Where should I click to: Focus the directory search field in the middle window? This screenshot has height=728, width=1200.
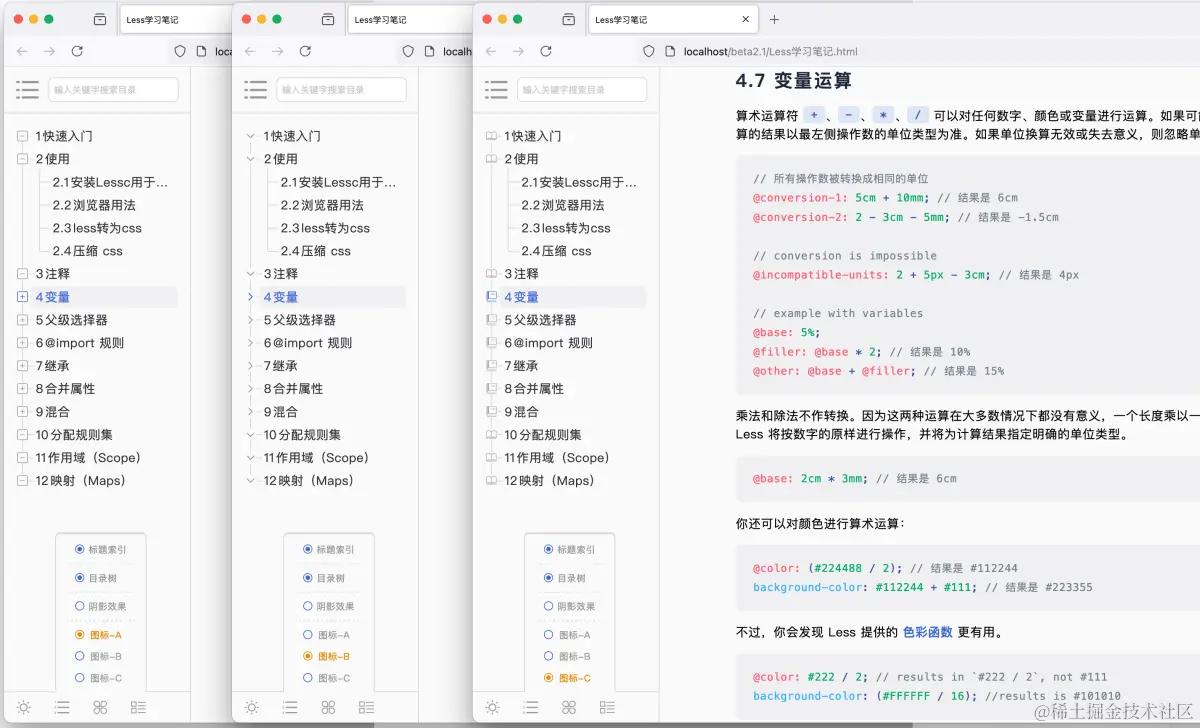pos(341,90)
